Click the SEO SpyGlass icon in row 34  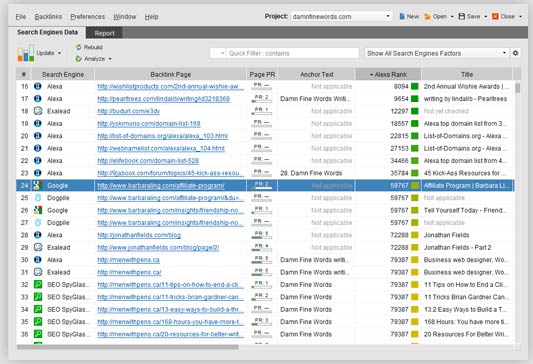coord(38,309)
